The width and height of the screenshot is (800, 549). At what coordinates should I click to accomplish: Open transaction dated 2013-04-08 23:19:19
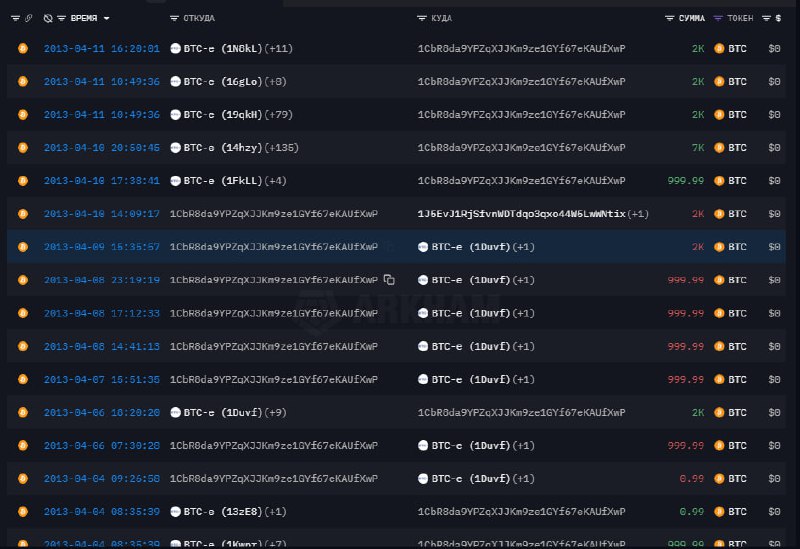pyautogui.click(x=102, y=280)
